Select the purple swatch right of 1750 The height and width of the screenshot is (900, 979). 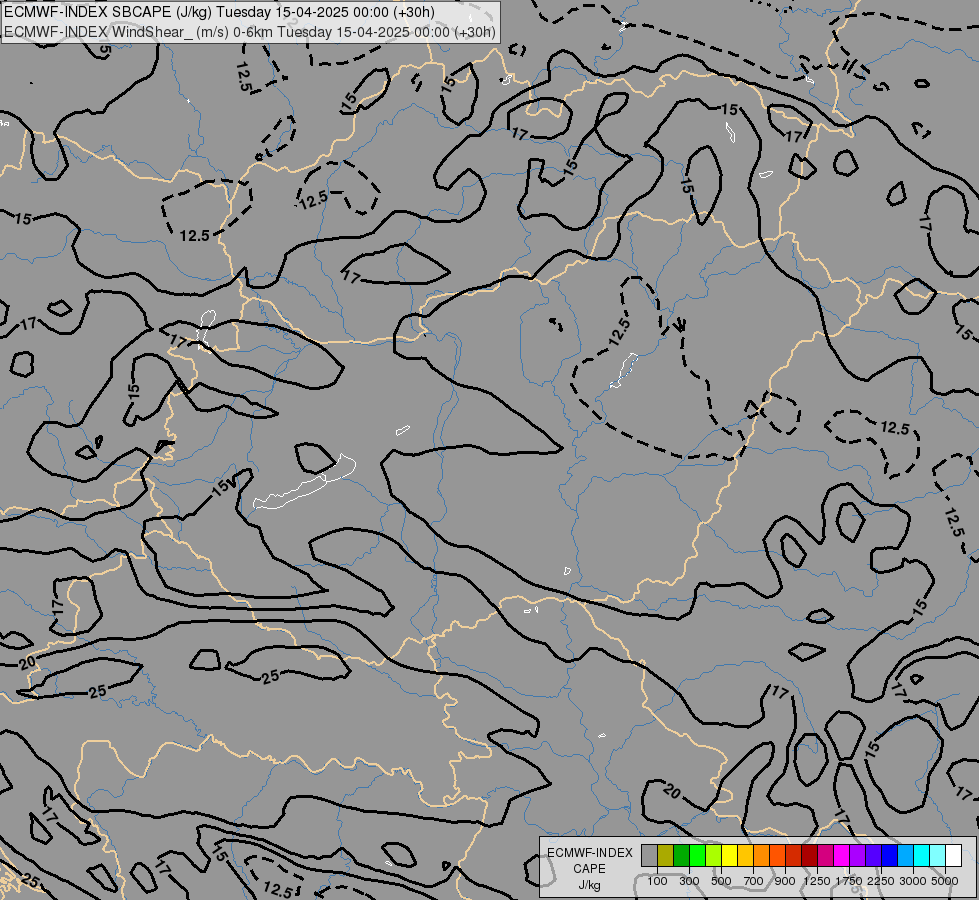[857, 856]
